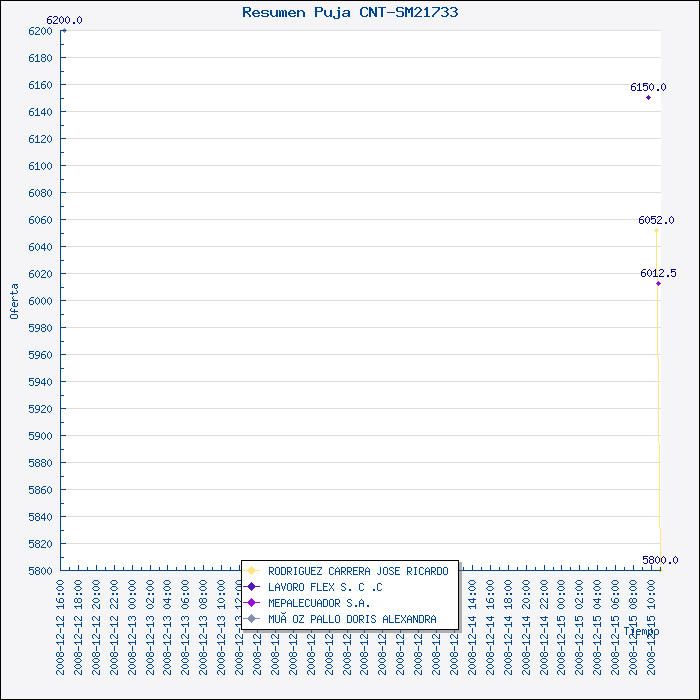Select MUÑOZ PALLO DORIS ALEXANDRA legend label

tap(352, 619)
